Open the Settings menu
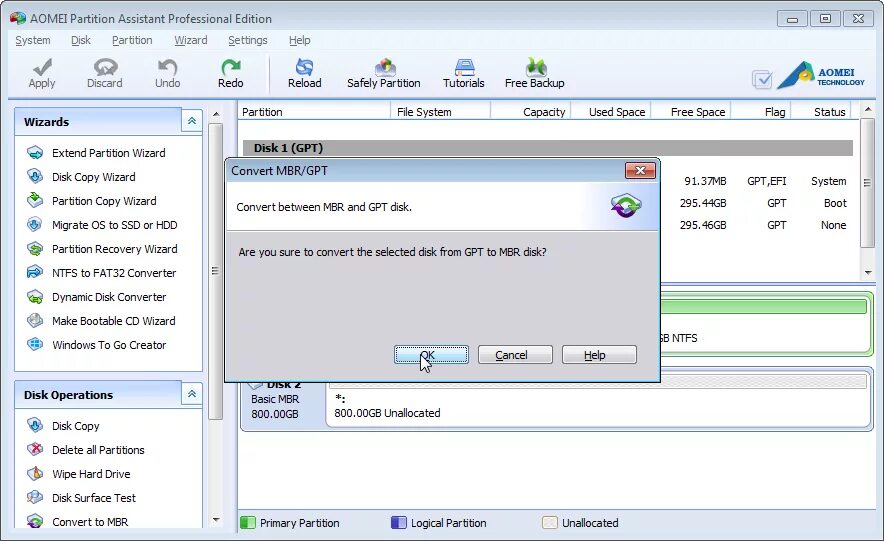 pos(247,40)
